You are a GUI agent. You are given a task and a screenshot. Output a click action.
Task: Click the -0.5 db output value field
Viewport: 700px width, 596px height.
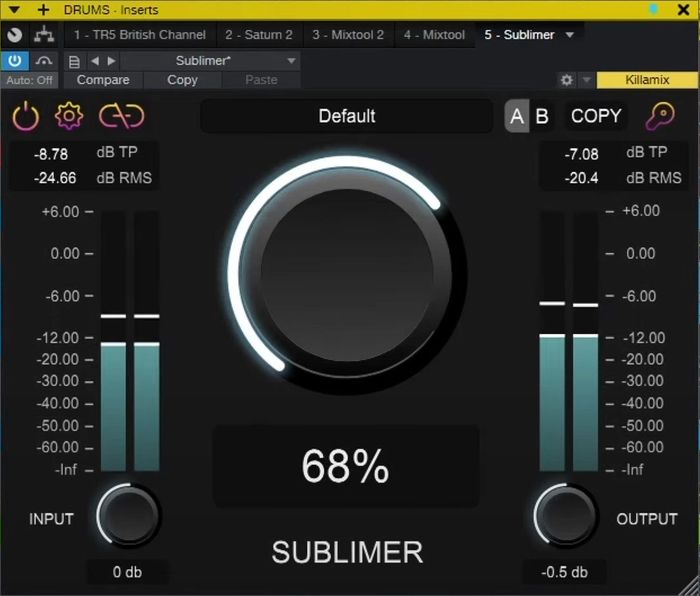point(564,572)
